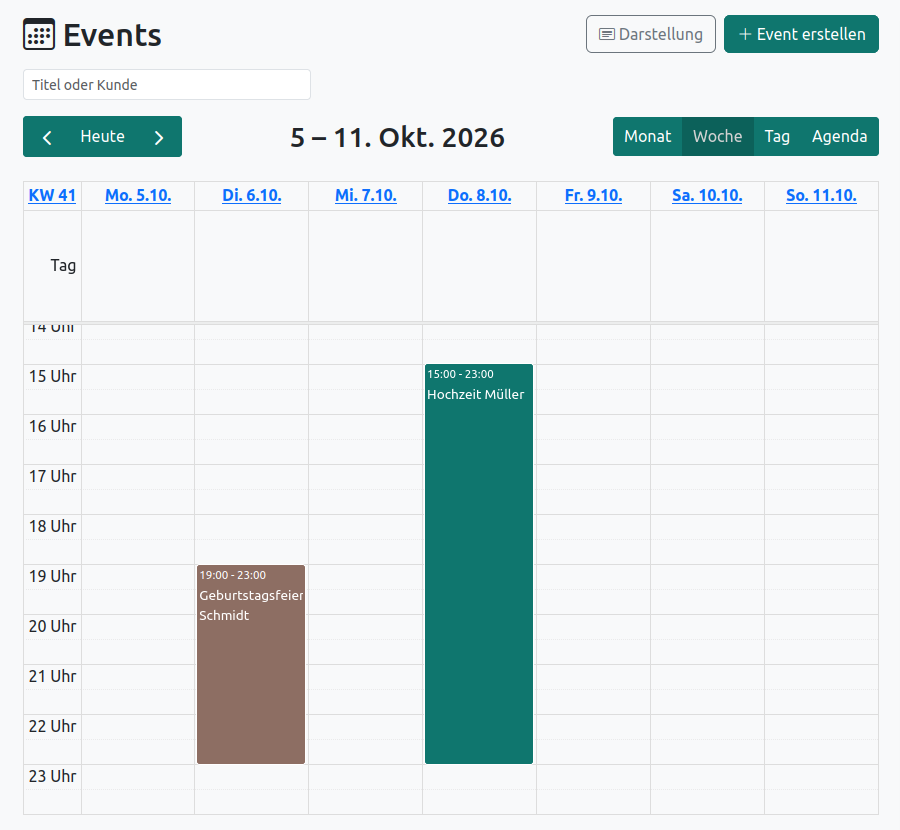The height and width of the screenshot is (830, 900).
Task: Open day link So. 11.10.
Action: tap(821, 196)
